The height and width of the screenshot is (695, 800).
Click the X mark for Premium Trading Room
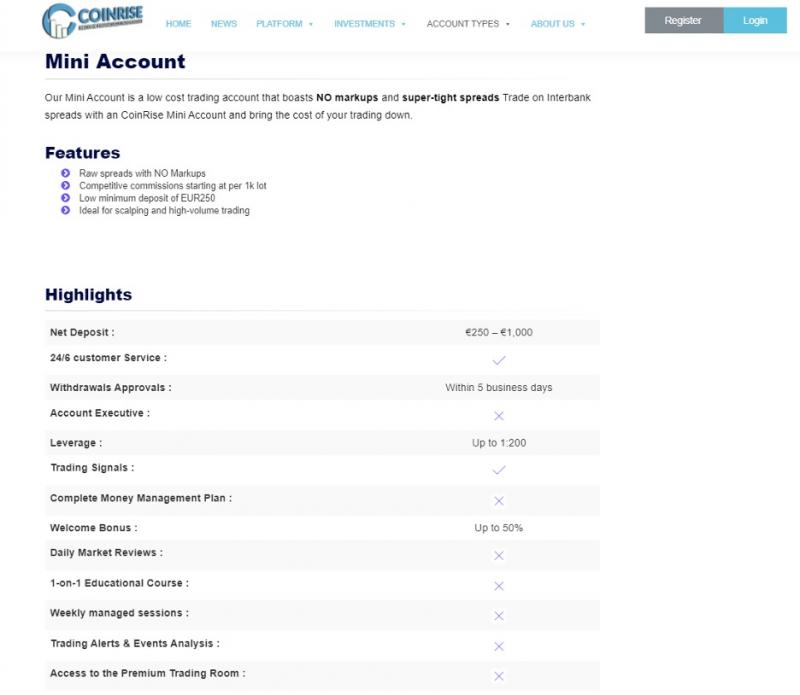tap(498, 676)
